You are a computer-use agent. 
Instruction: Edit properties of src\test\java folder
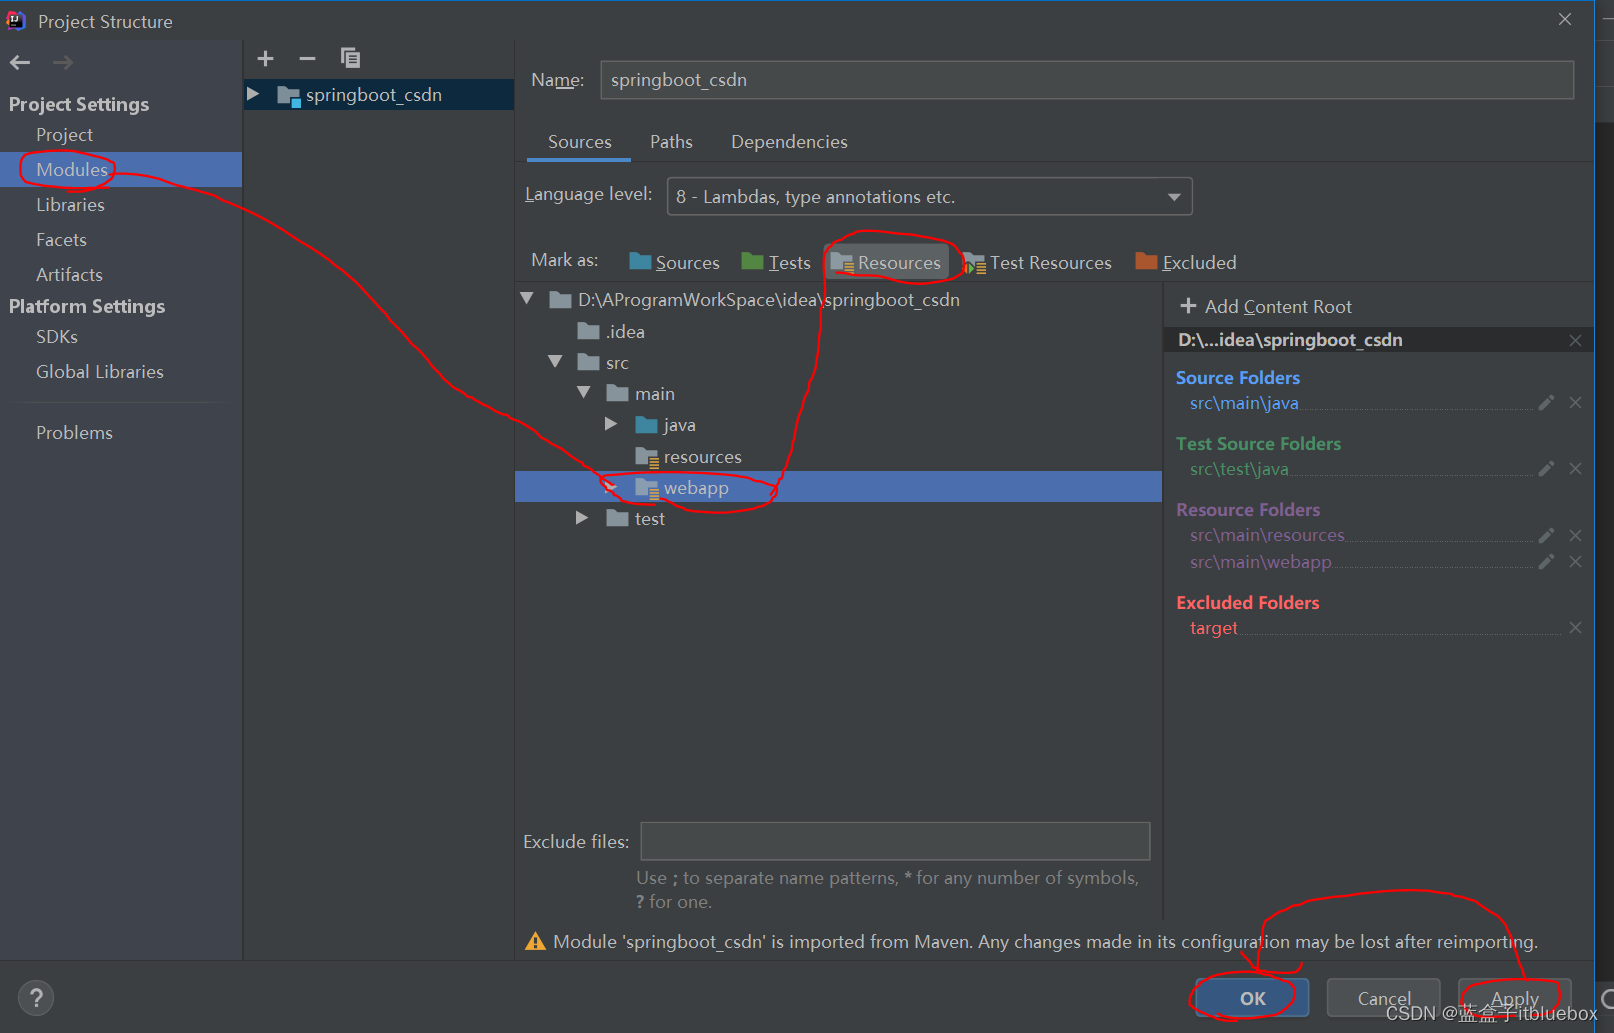coord(1546,469)
